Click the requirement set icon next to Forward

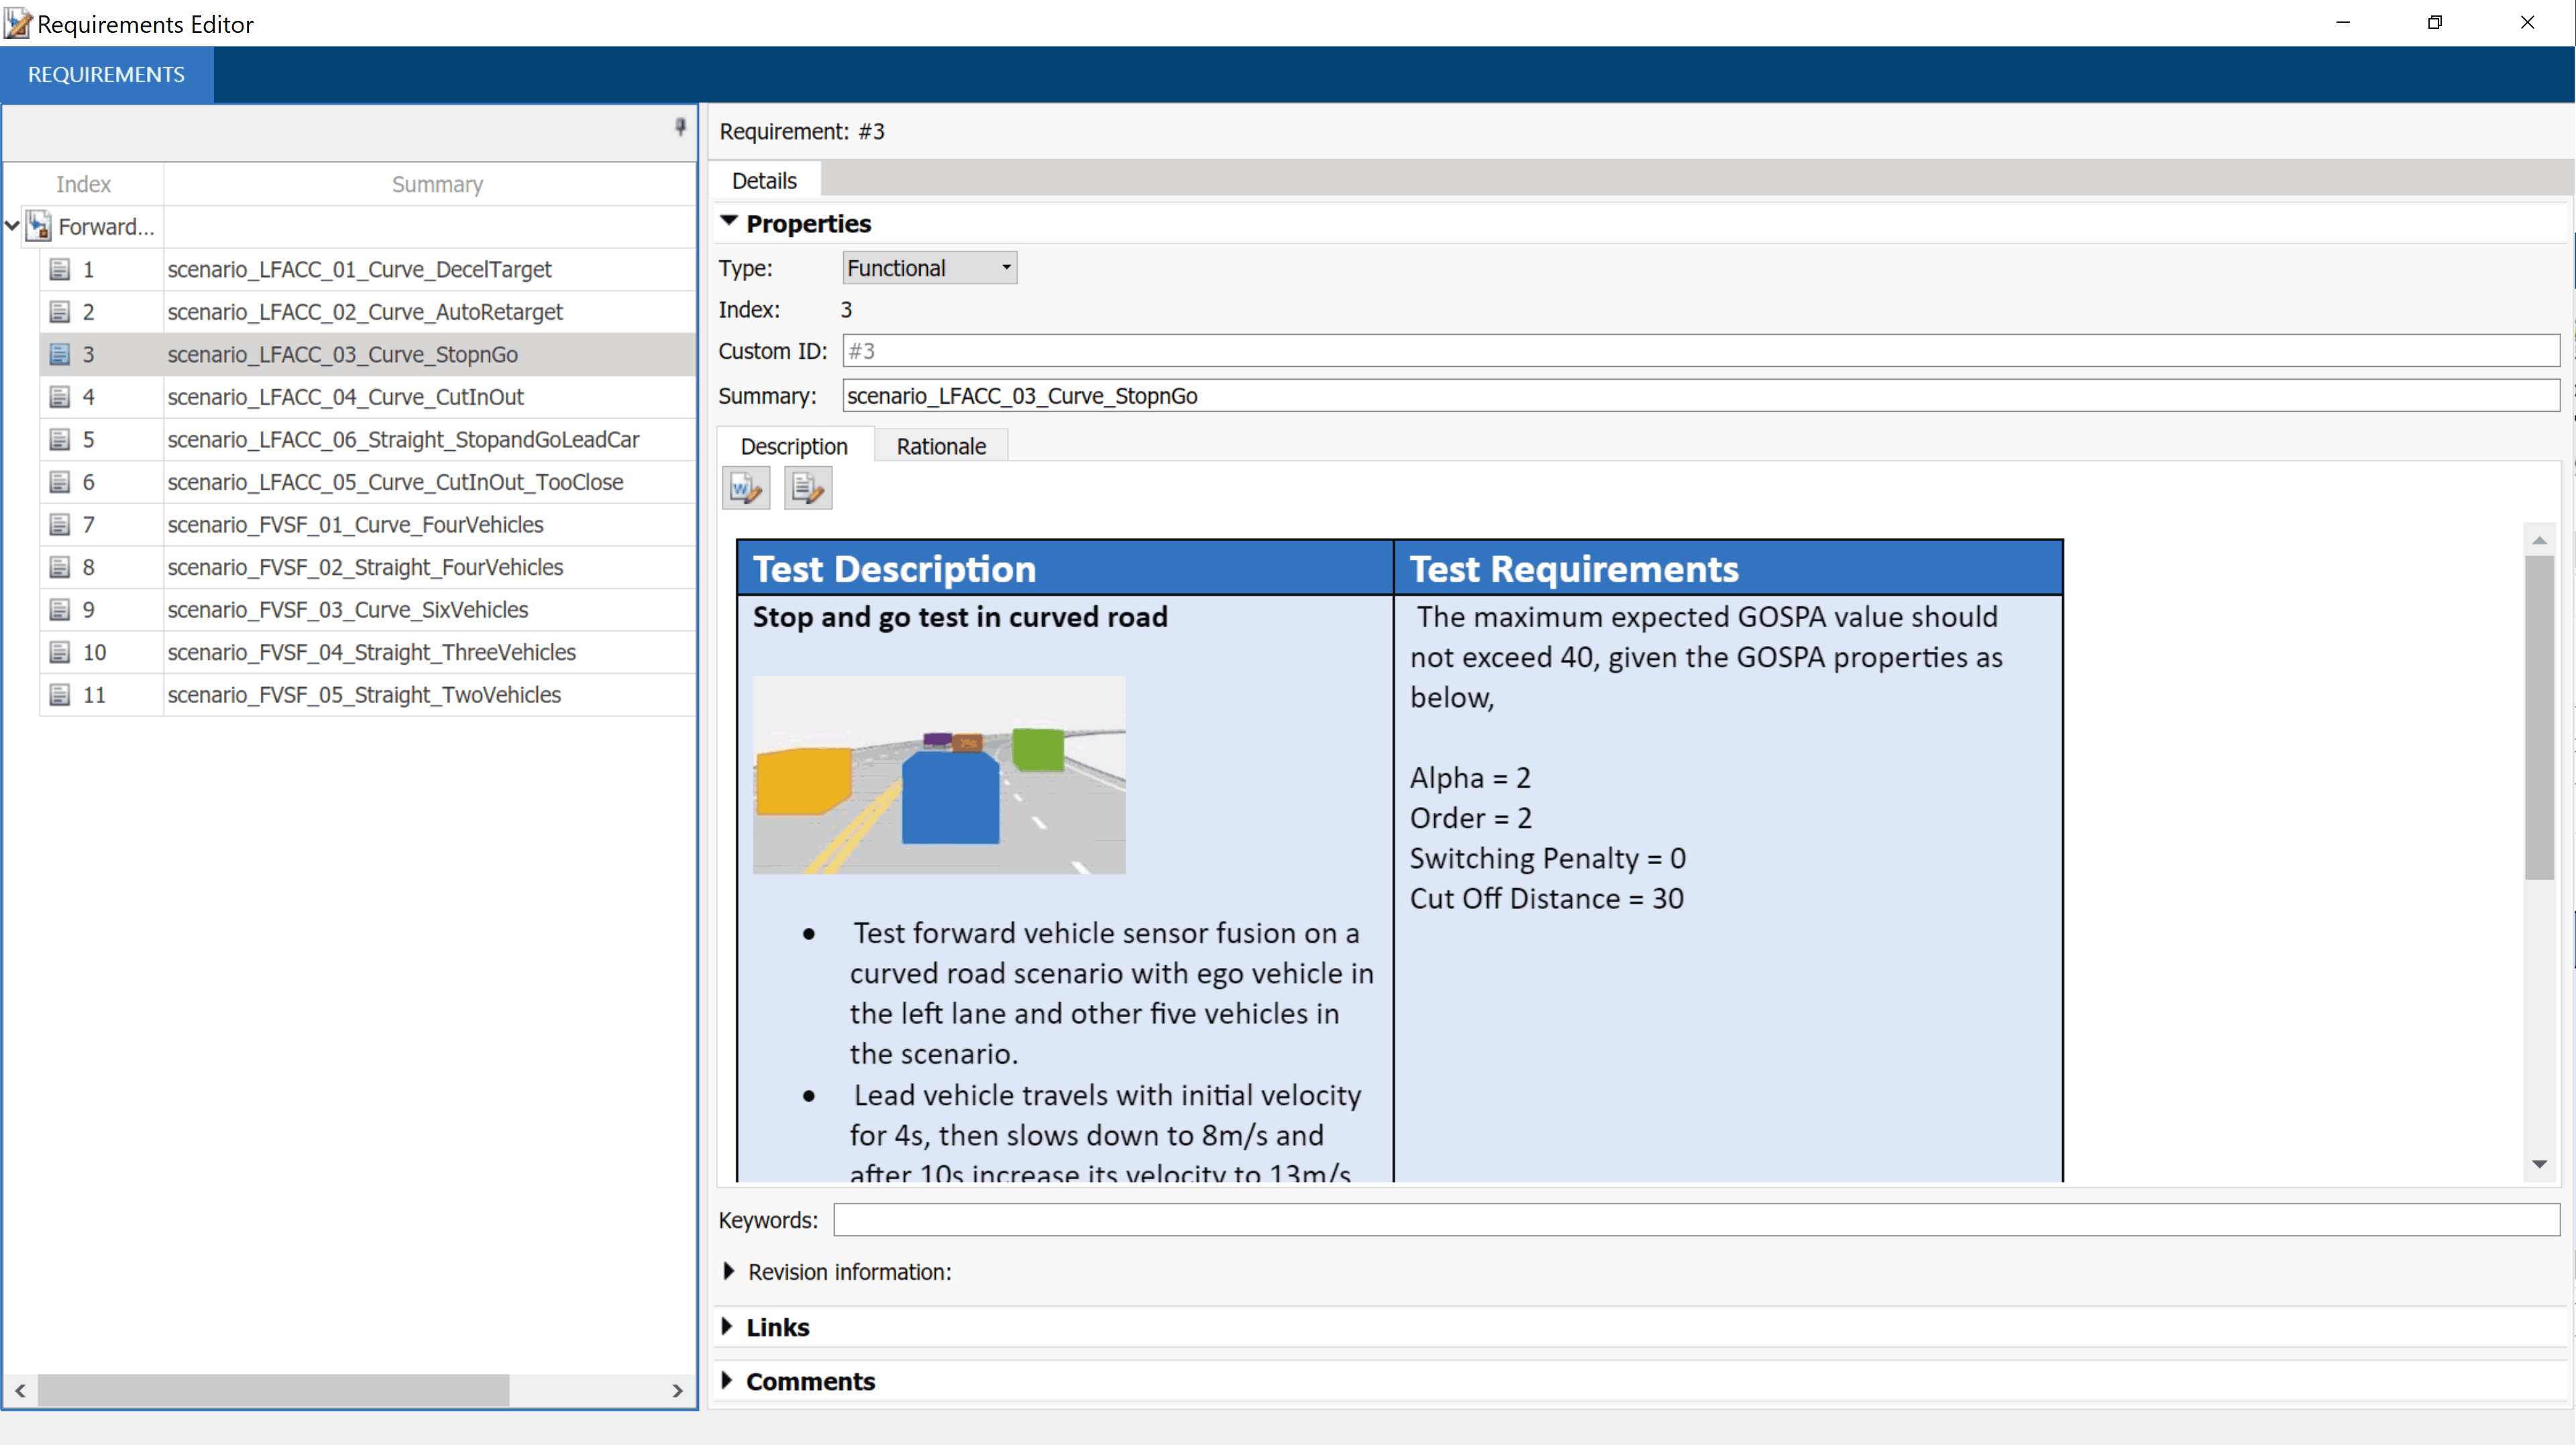click(39, 226)
